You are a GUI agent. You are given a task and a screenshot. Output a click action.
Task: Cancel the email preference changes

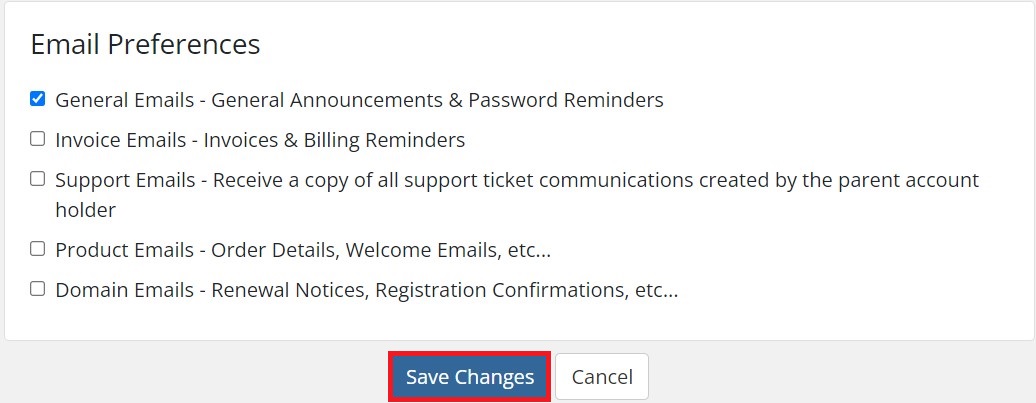[x=602, y=377]
